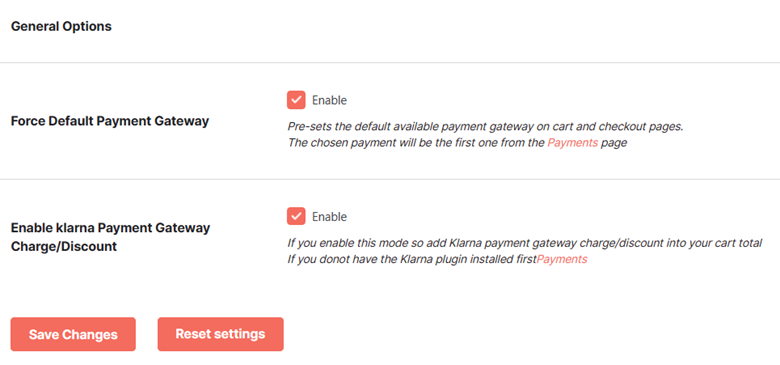The width and height of the screenshot is (780, 365).
Task: Click 'If you enable this mode' description line
Action: (525, 243)
